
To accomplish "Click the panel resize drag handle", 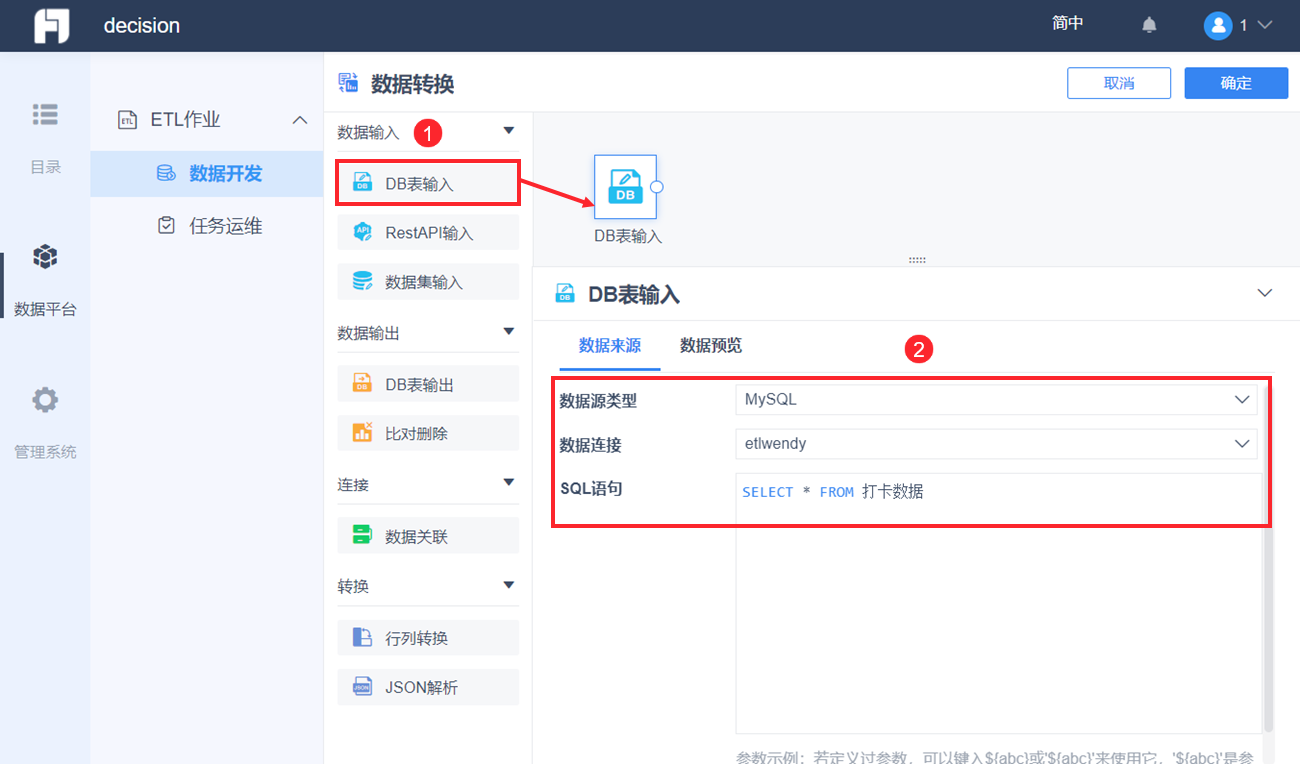I will 917,260.
